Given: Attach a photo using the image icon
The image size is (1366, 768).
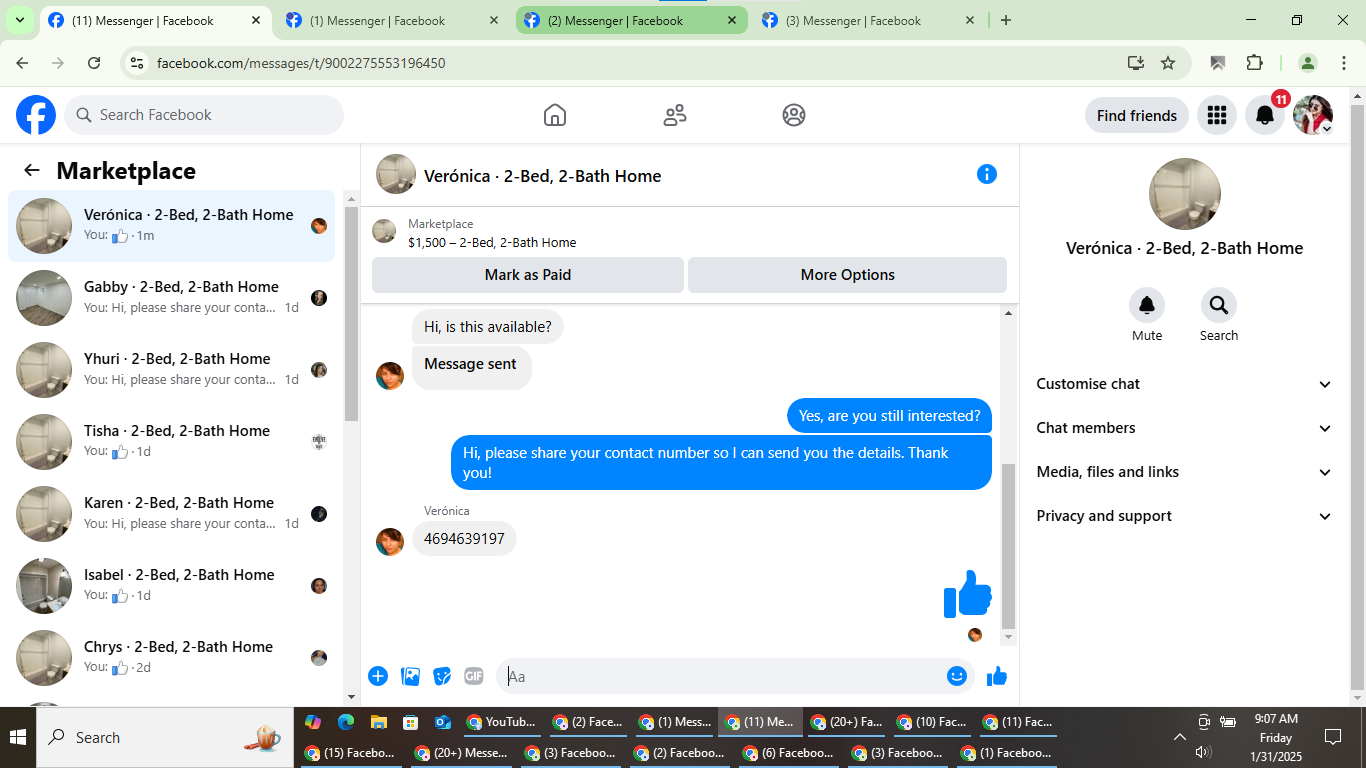Looking at the screenshot, I should 410,676.
